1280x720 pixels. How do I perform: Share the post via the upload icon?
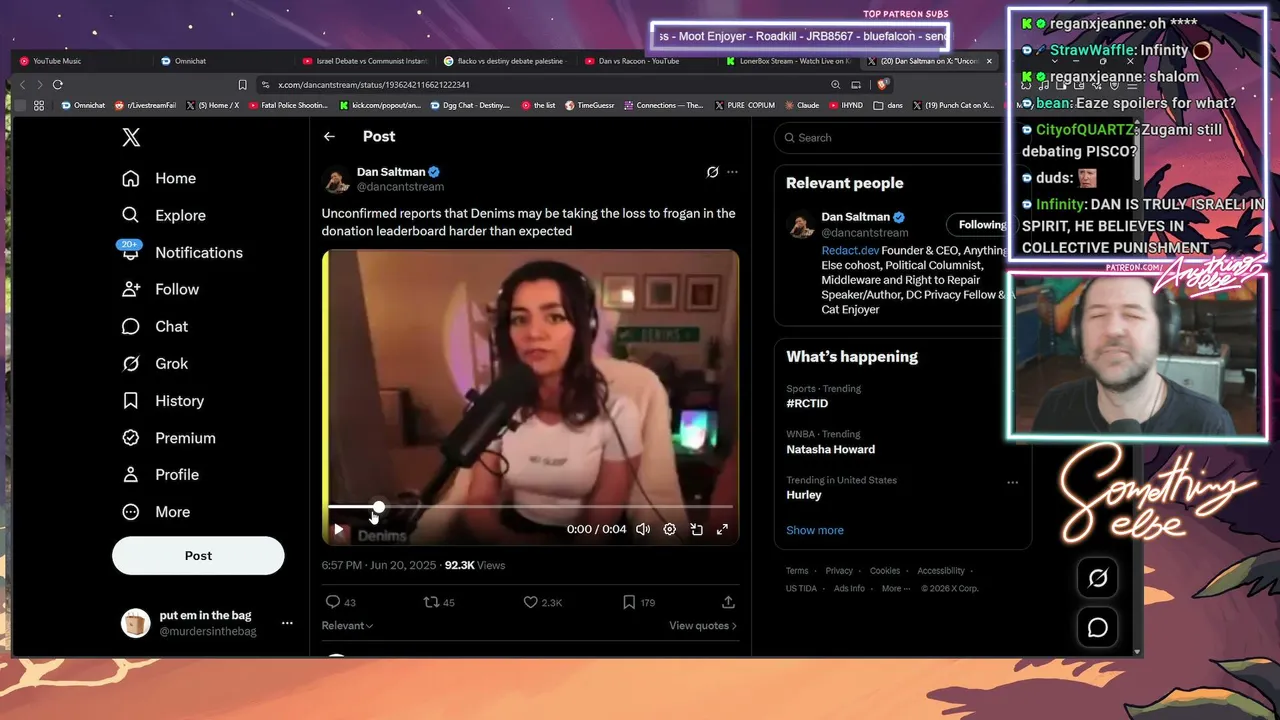pyautogui.click(x=728, y=602)
